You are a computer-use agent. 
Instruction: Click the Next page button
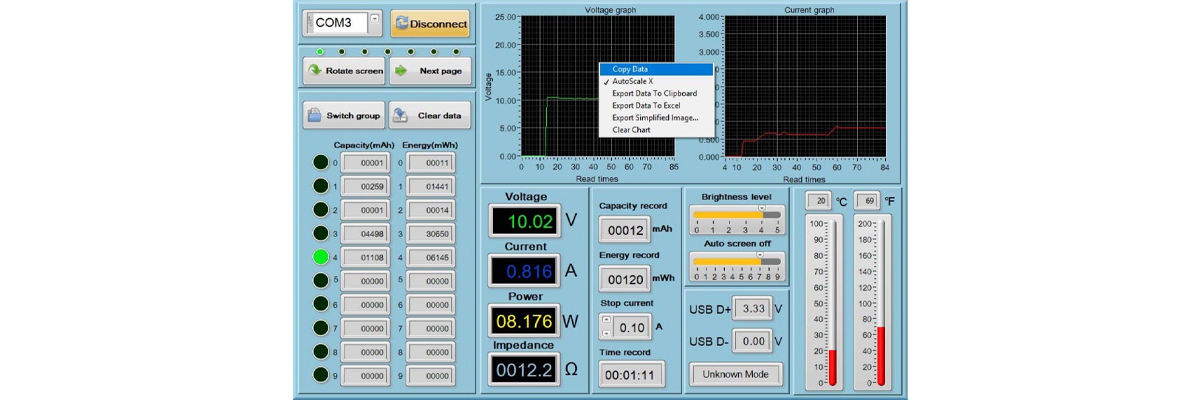coord(430,71)
